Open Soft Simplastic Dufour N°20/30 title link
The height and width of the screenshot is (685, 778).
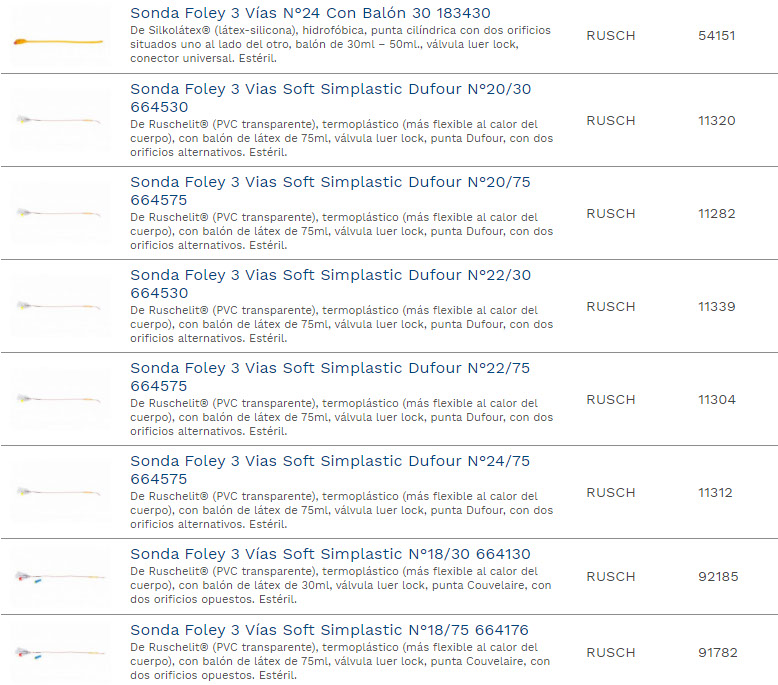(330, 97)
